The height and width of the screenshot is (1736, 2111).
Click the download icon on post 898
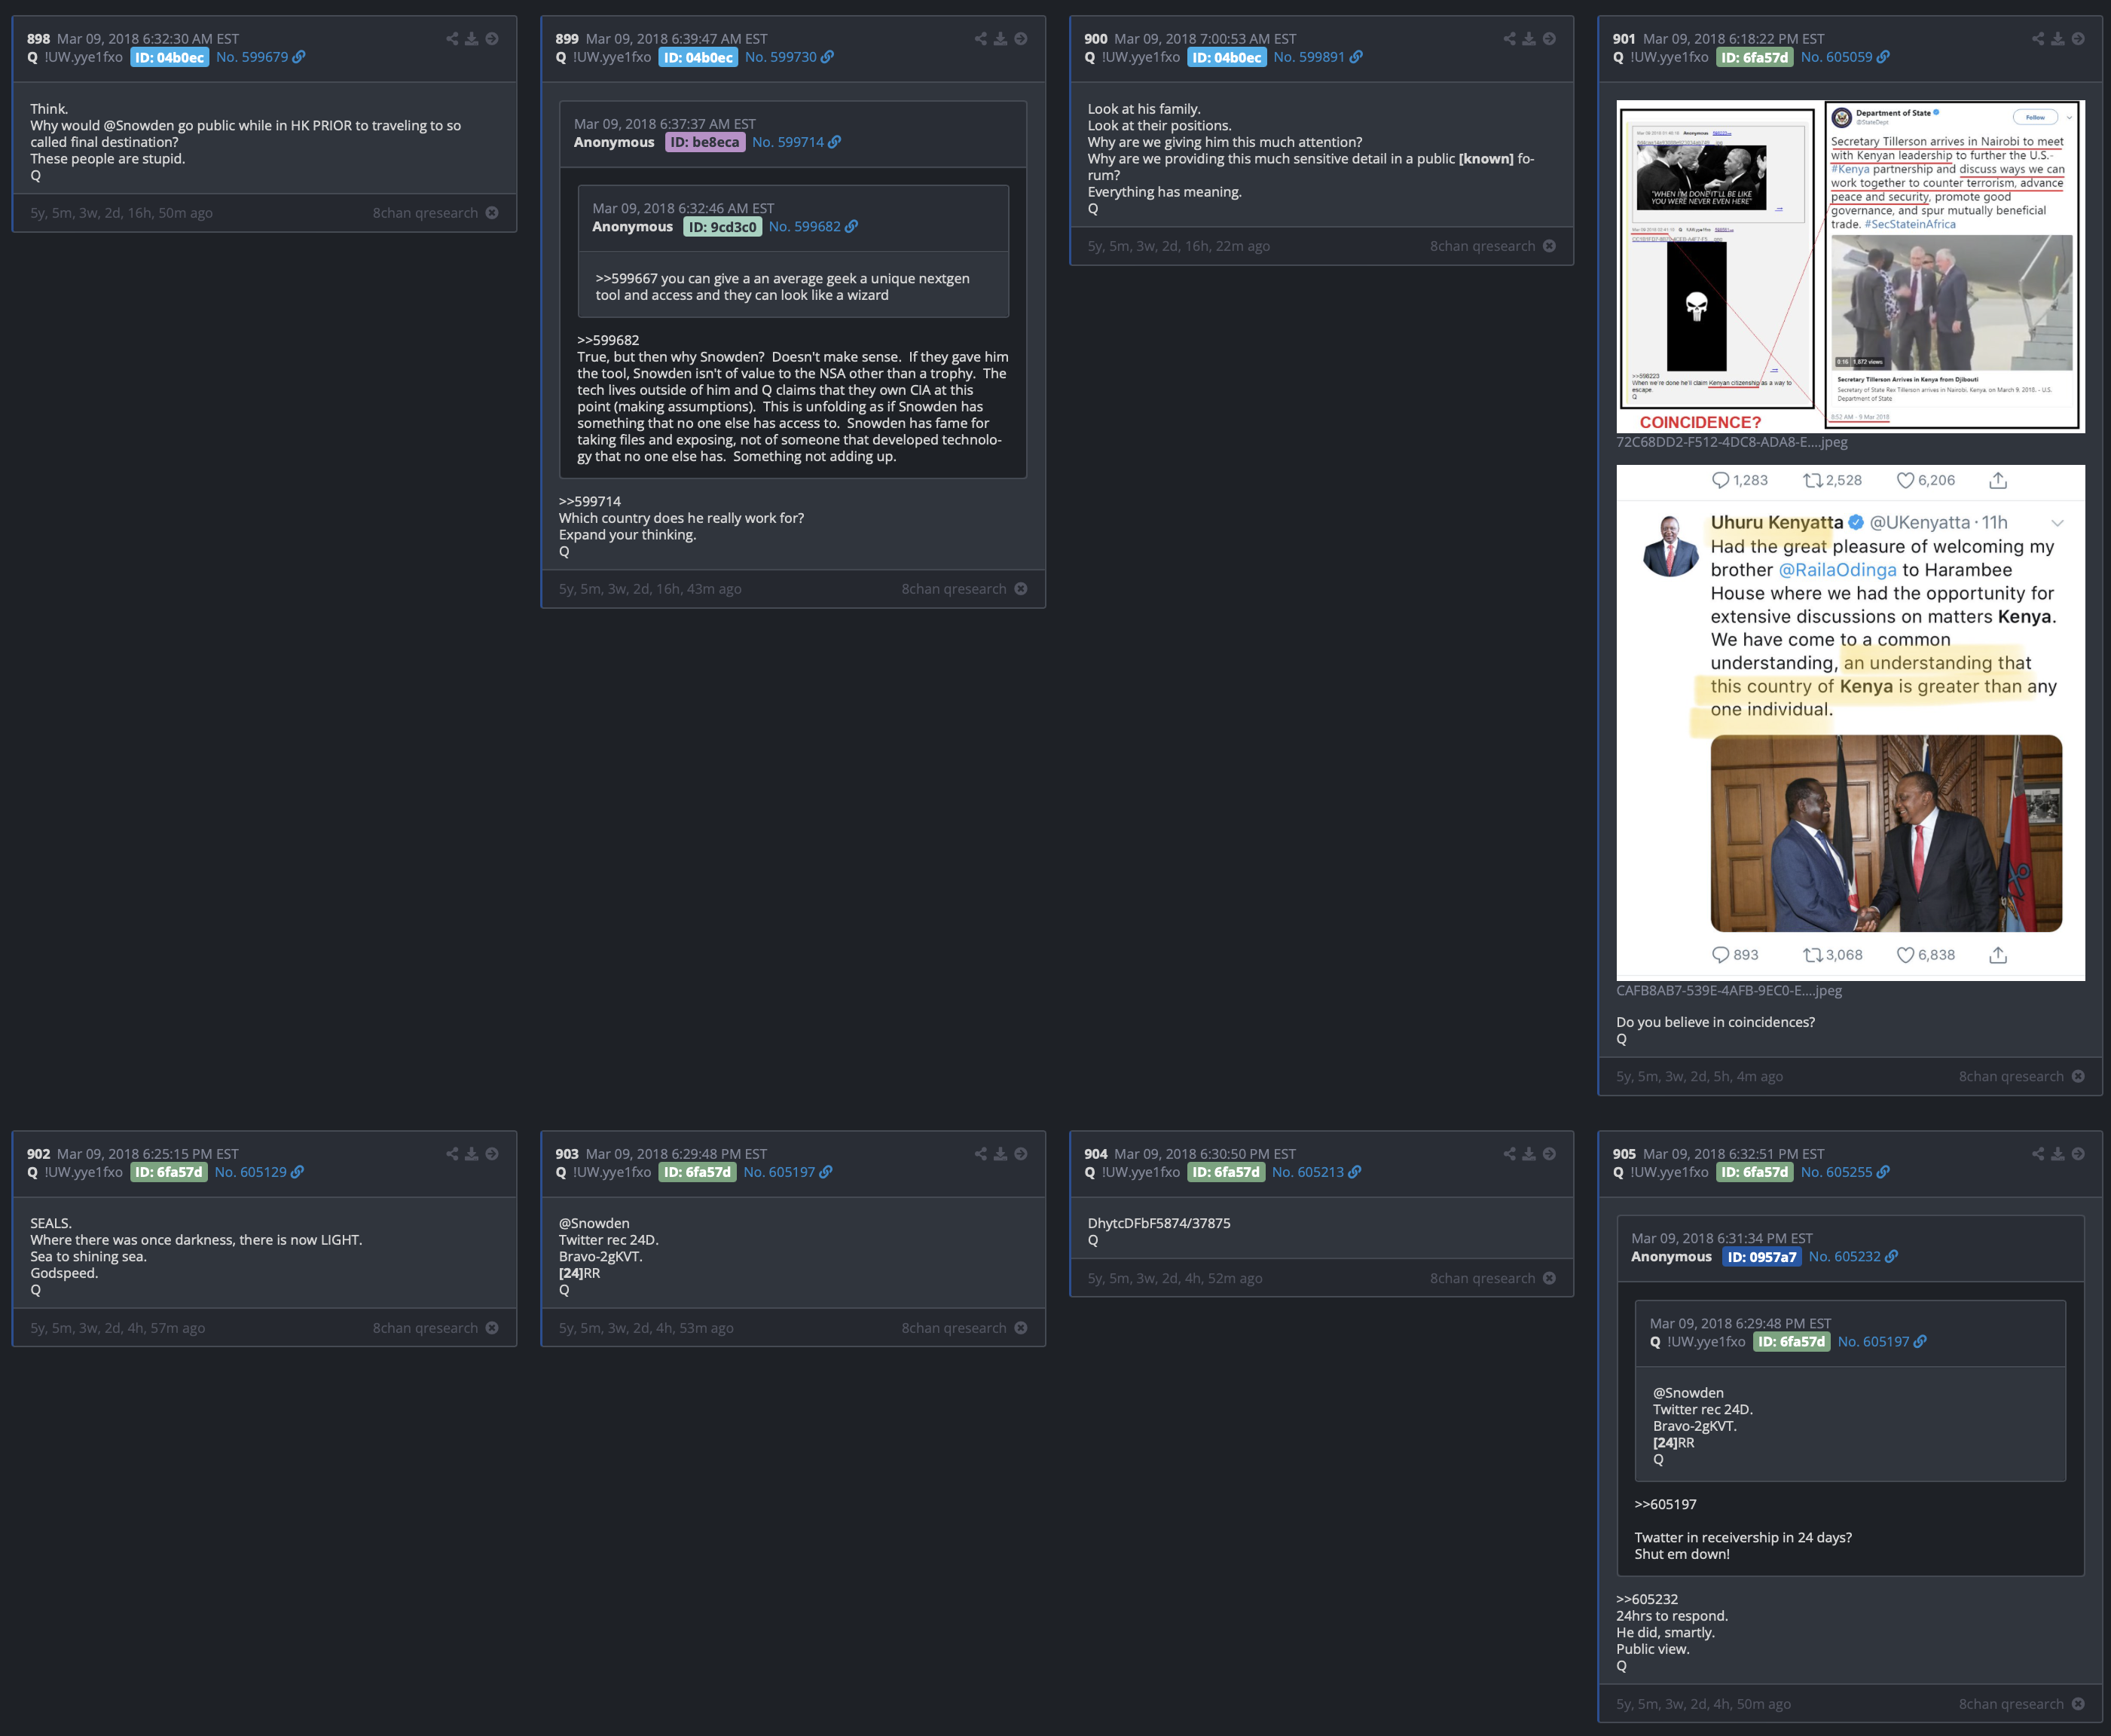(472, 39)
